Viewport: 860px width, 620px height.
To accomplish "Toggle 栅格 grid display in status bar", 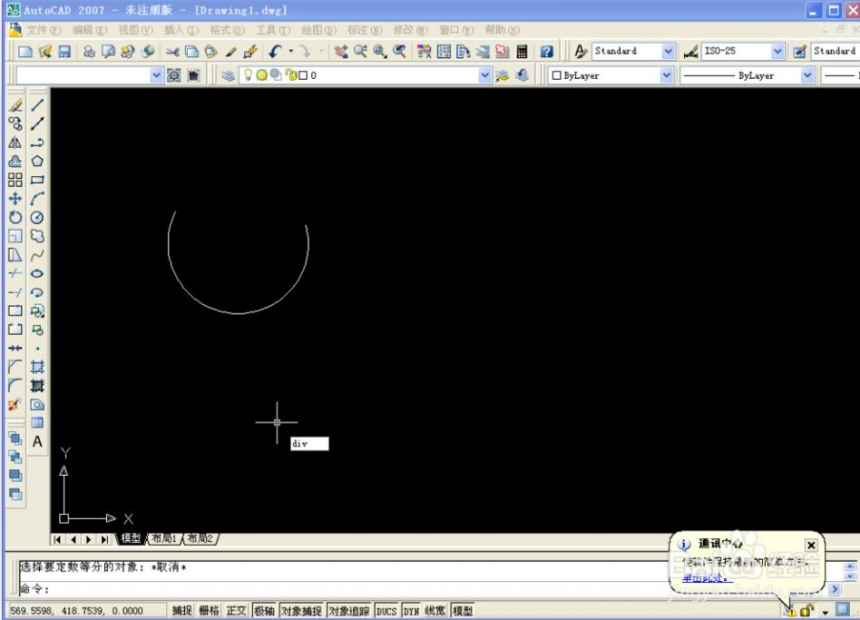I will coord(208,611).
